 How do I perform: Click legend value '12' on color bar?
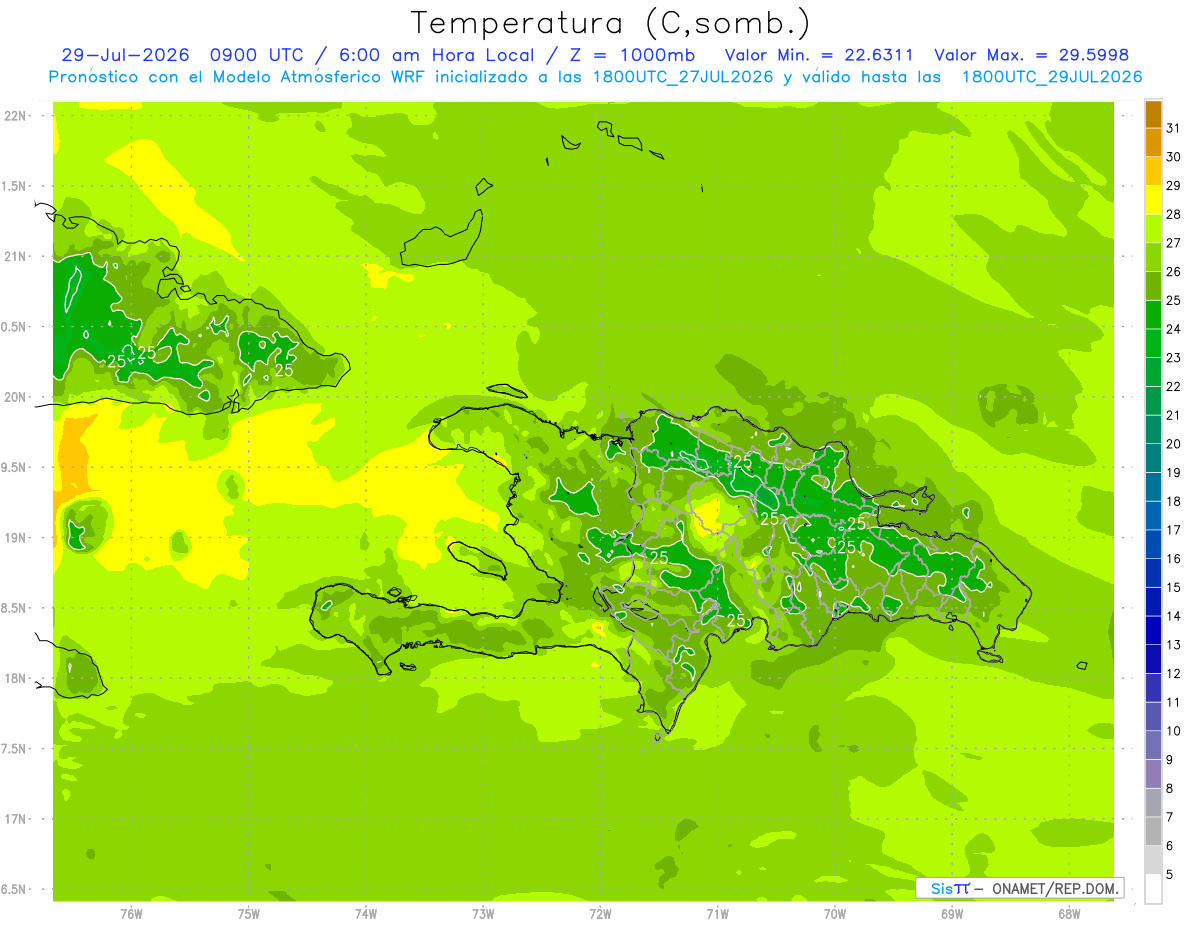tap(1174, 674)
